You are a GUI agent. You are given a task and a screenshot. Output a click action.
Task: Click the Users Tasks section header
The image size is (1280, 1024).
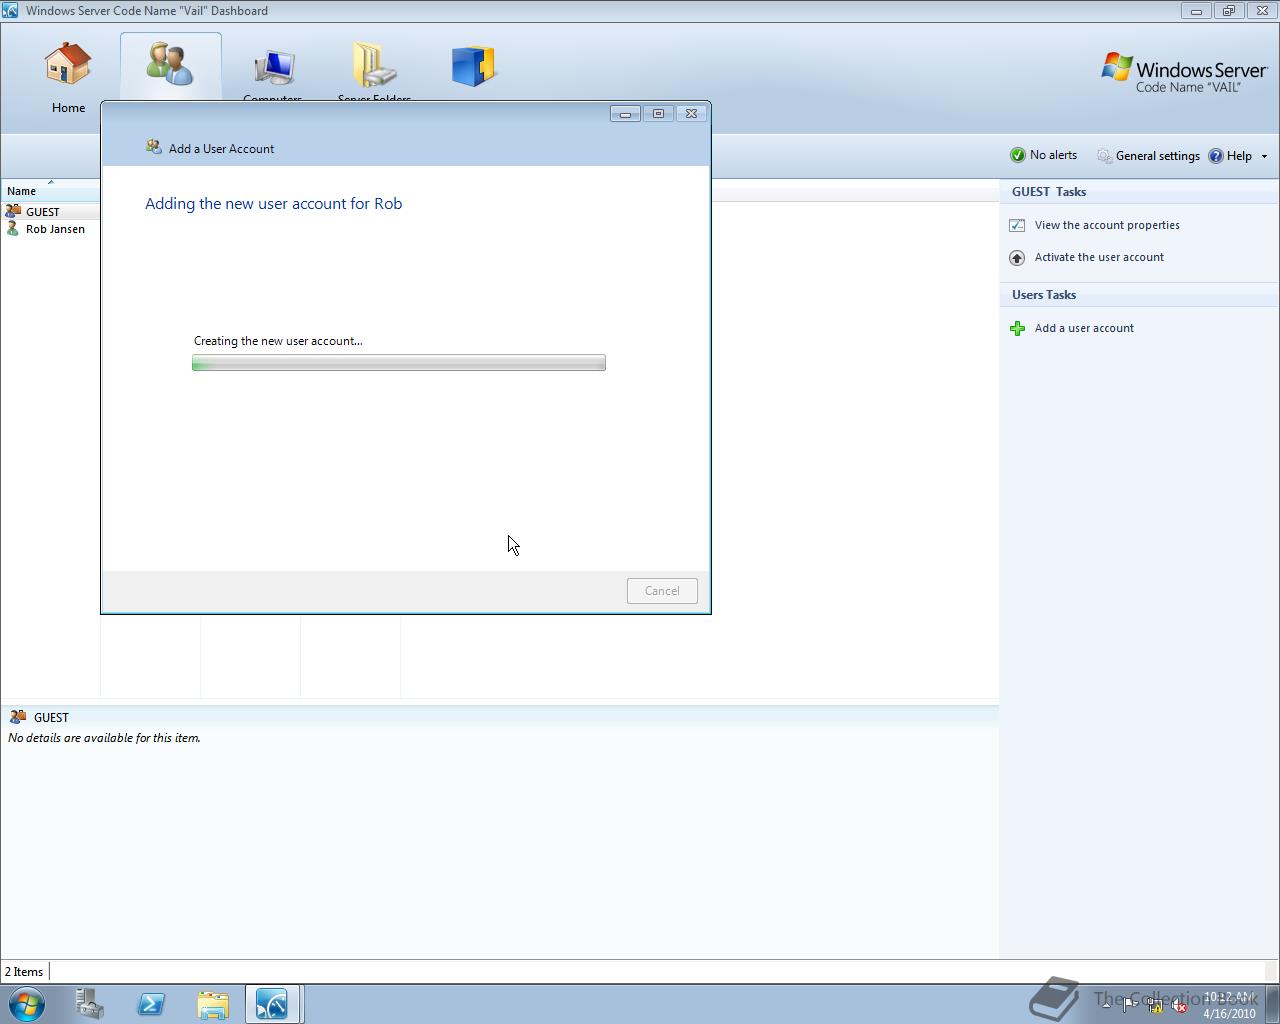(1044, 295)
